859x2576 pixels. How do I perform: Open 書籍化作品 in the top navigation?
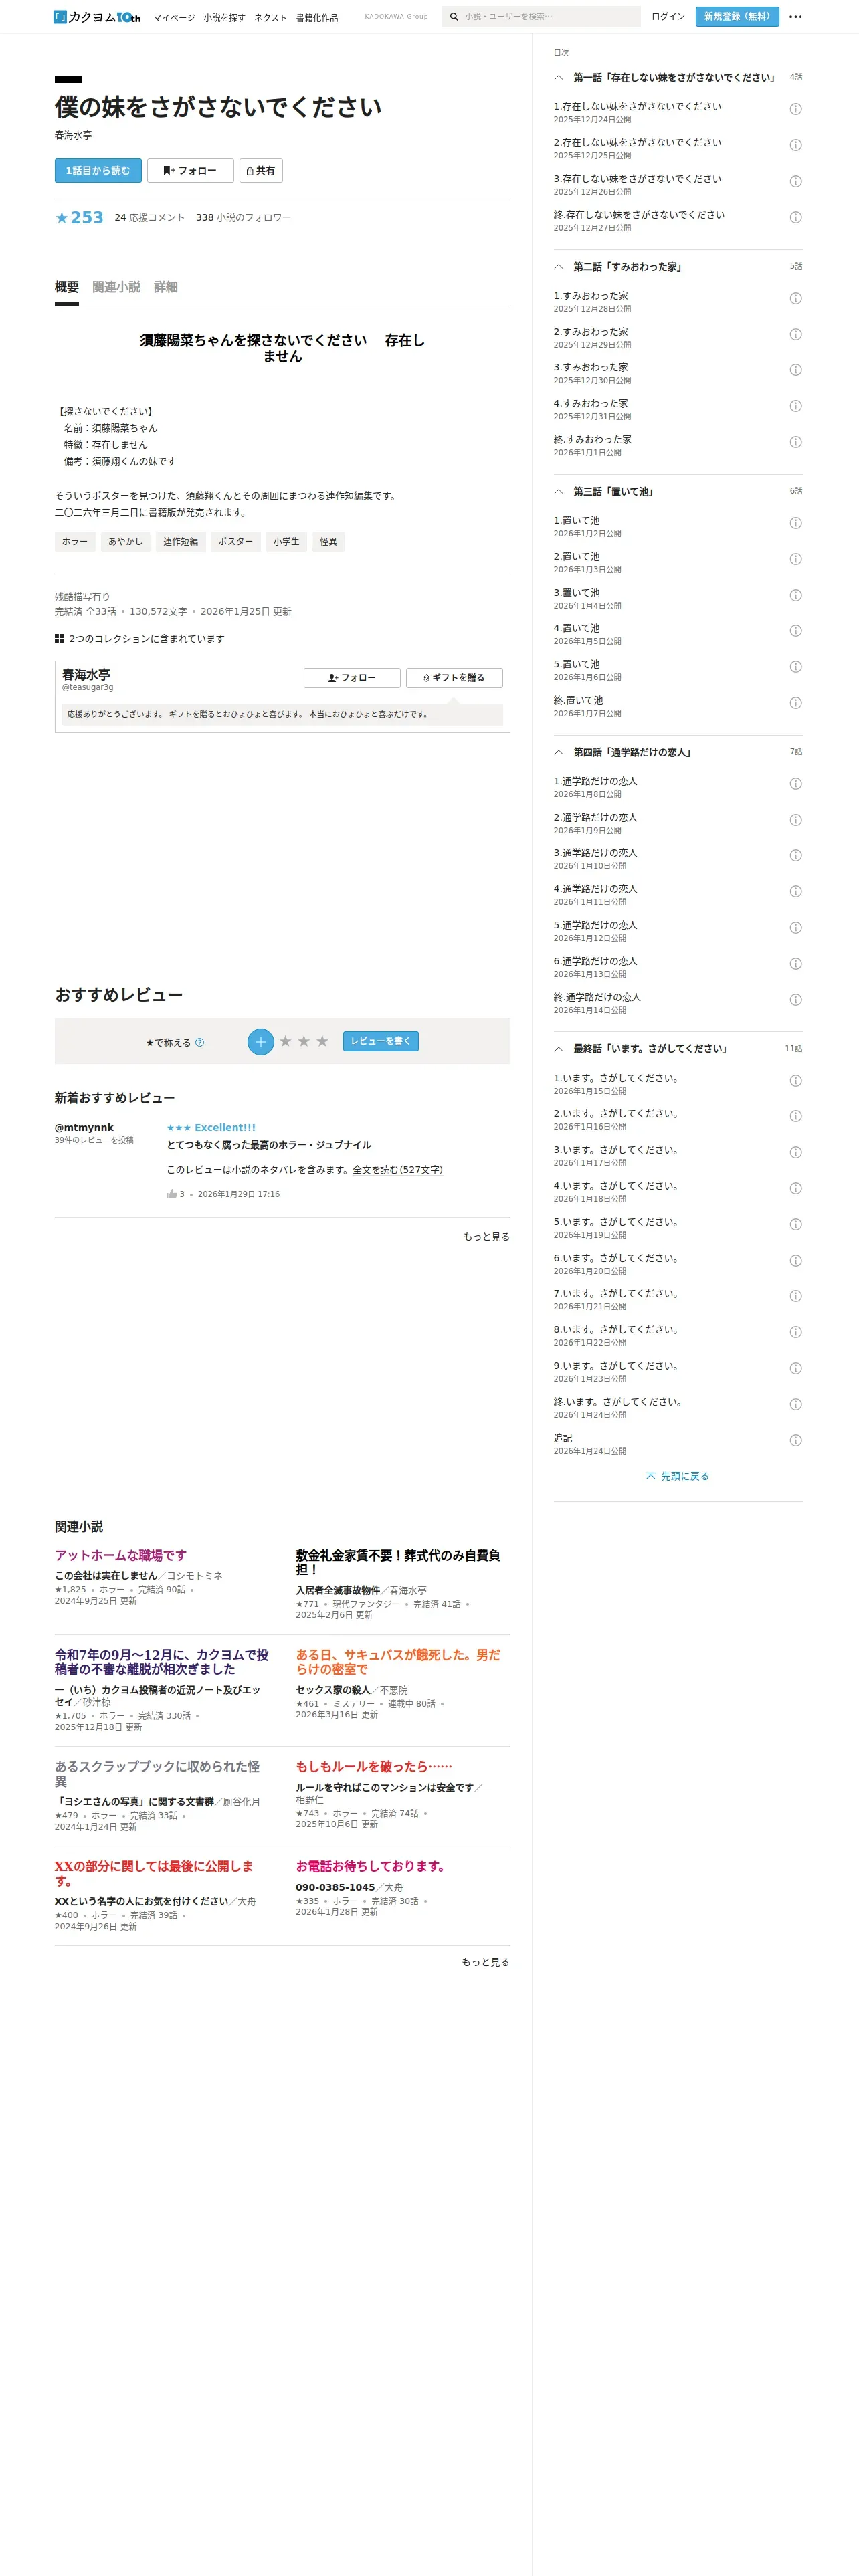click(x=317, y=18)
